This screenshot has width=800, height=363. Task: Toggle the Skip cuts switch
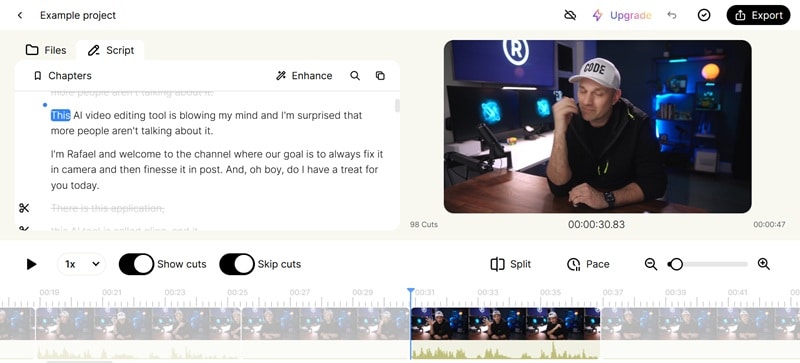click(237, 264)
